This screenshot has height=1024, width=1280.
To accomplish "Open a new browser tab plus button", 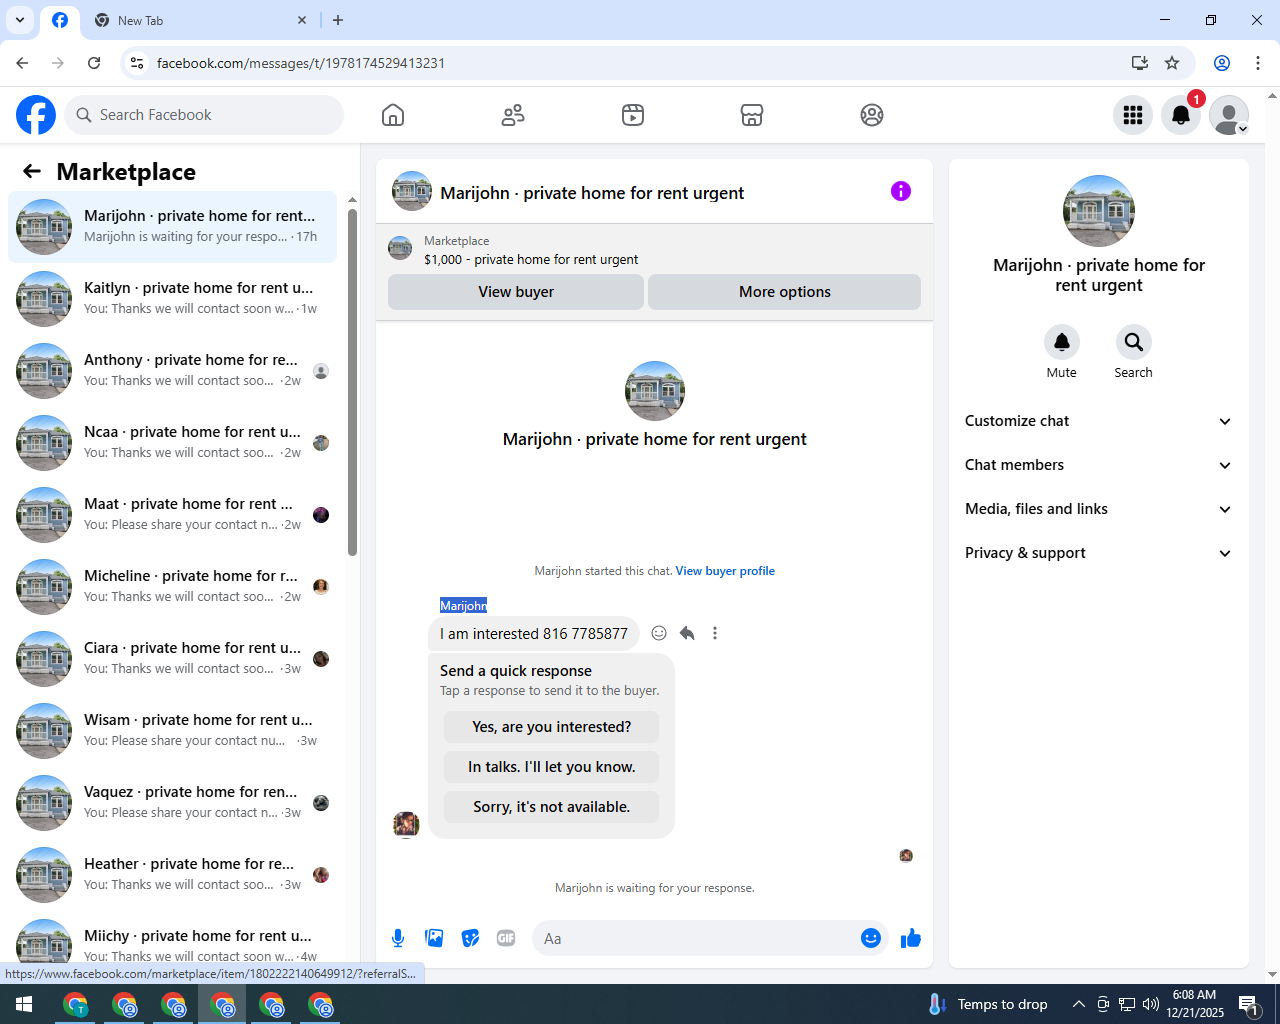I will [x=338, y=20].
